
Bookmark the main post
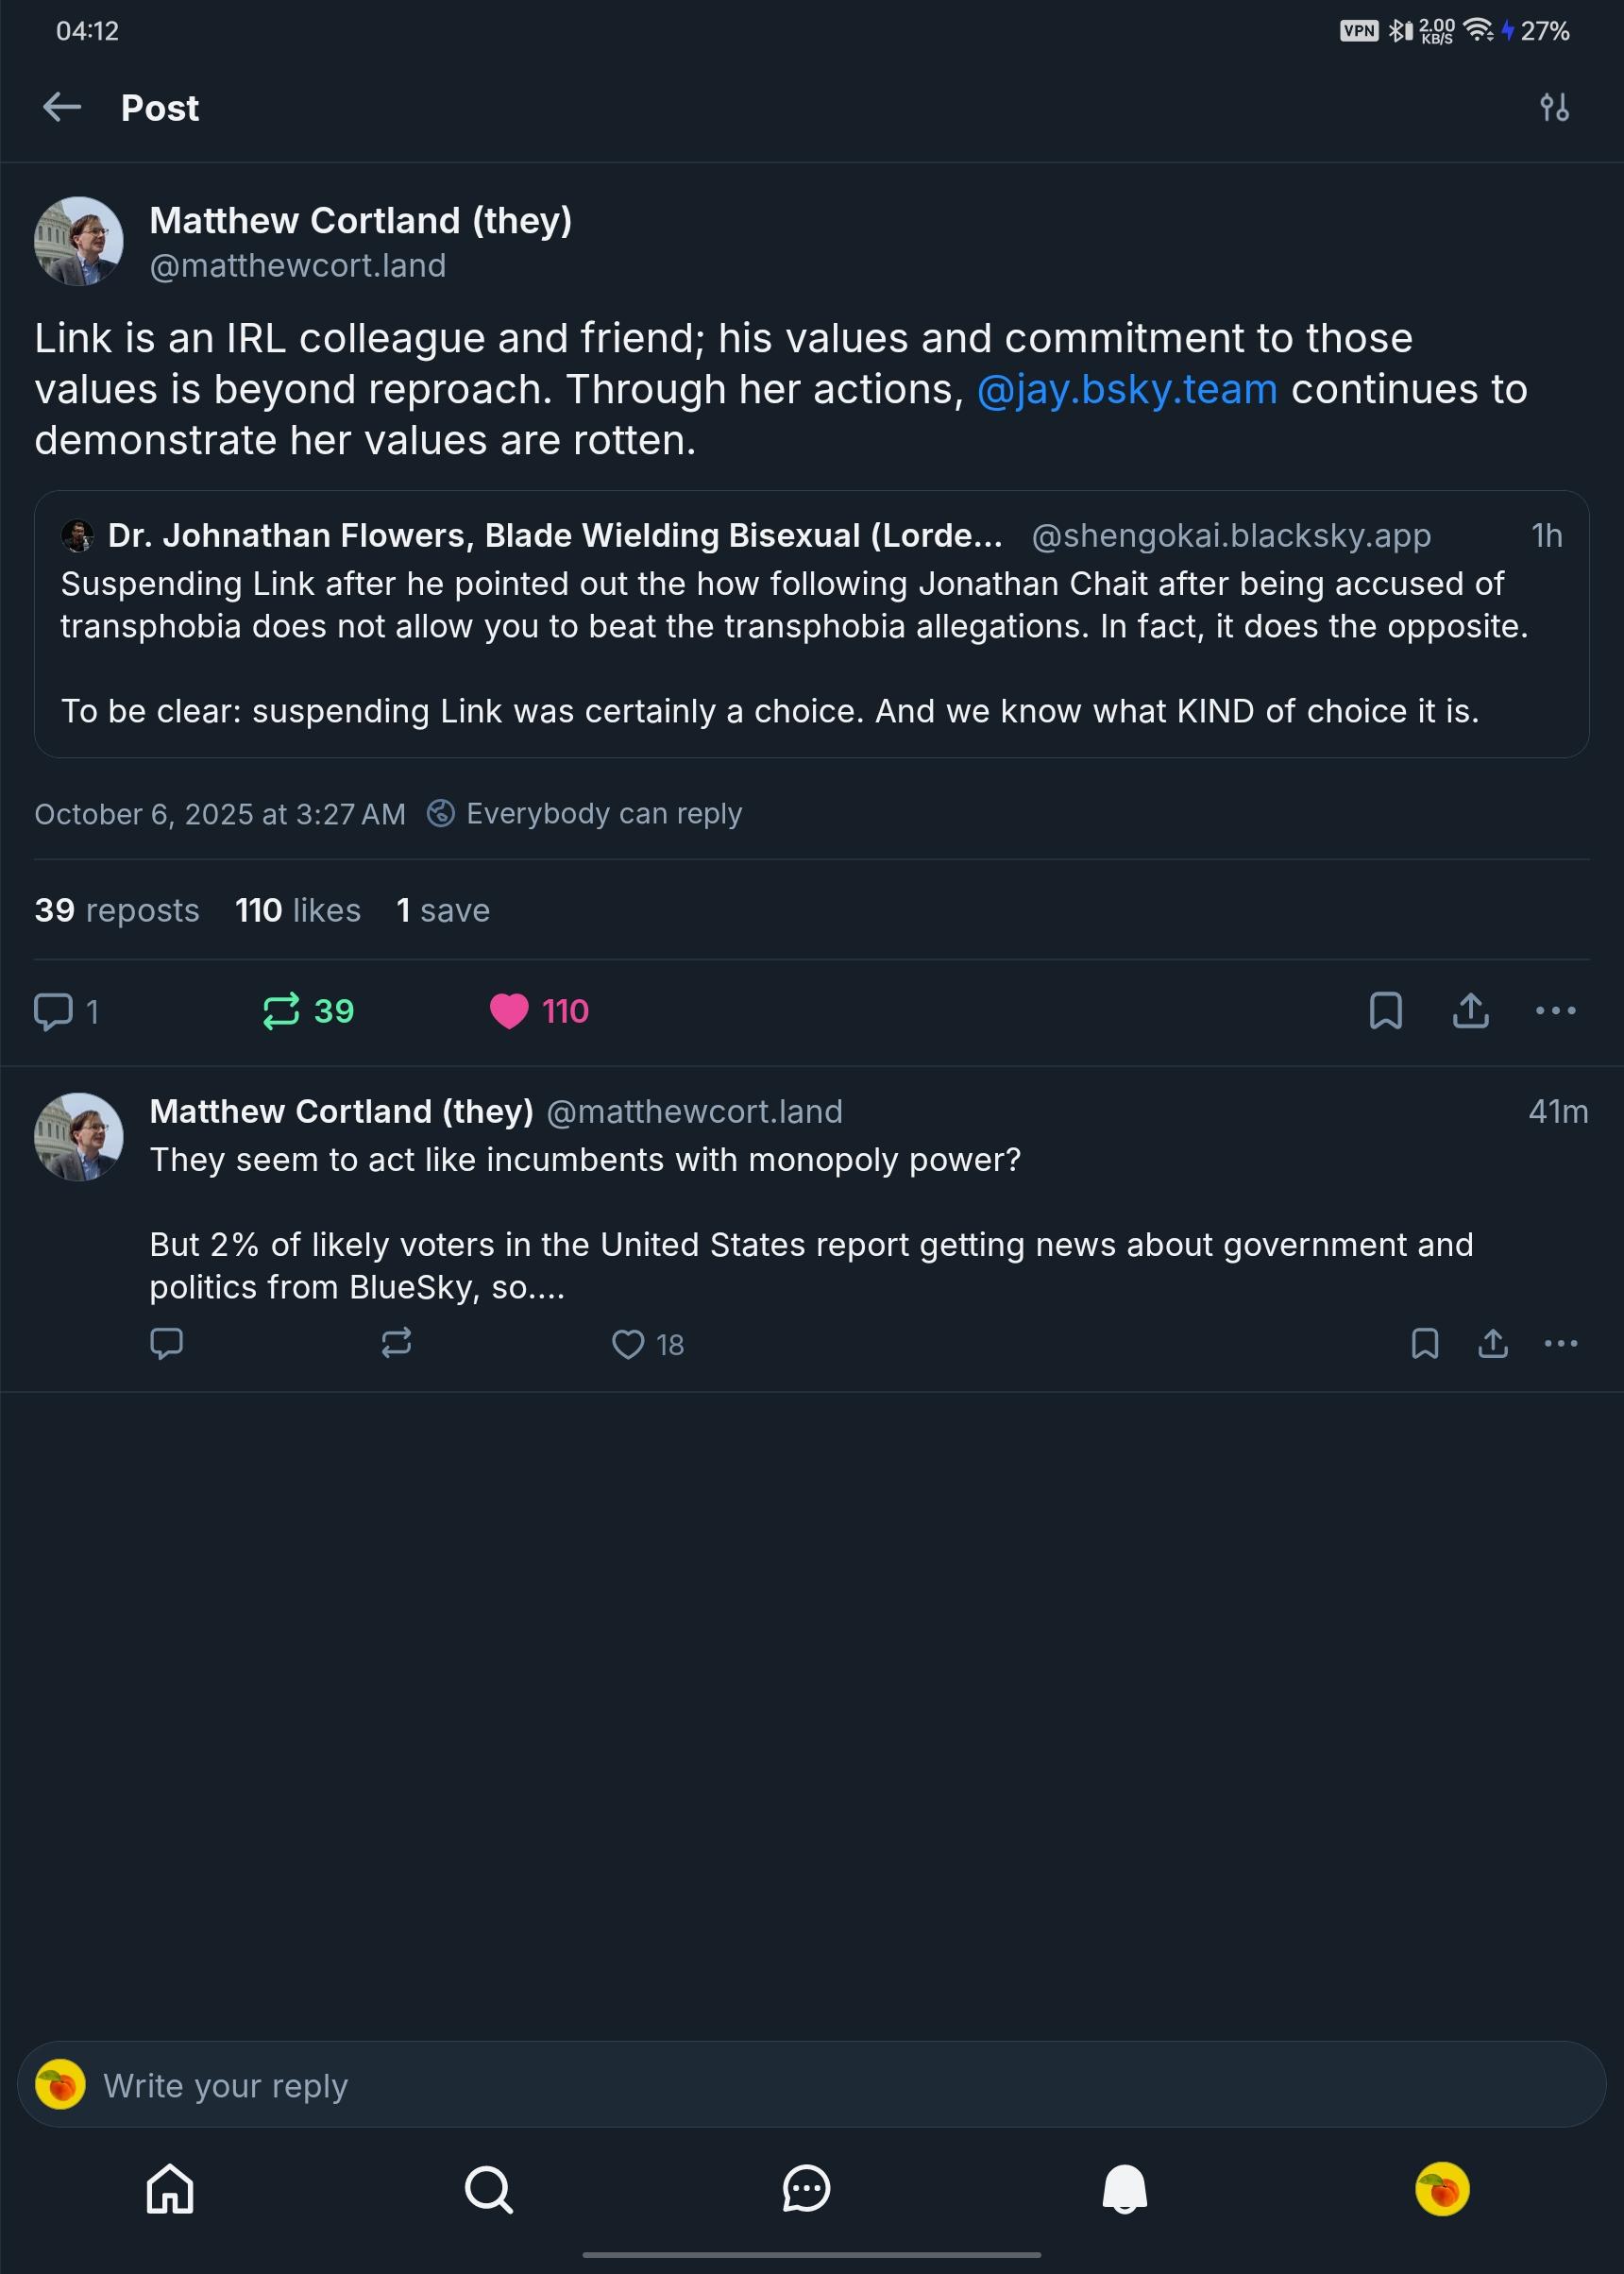click(x=1385, y=1011)
